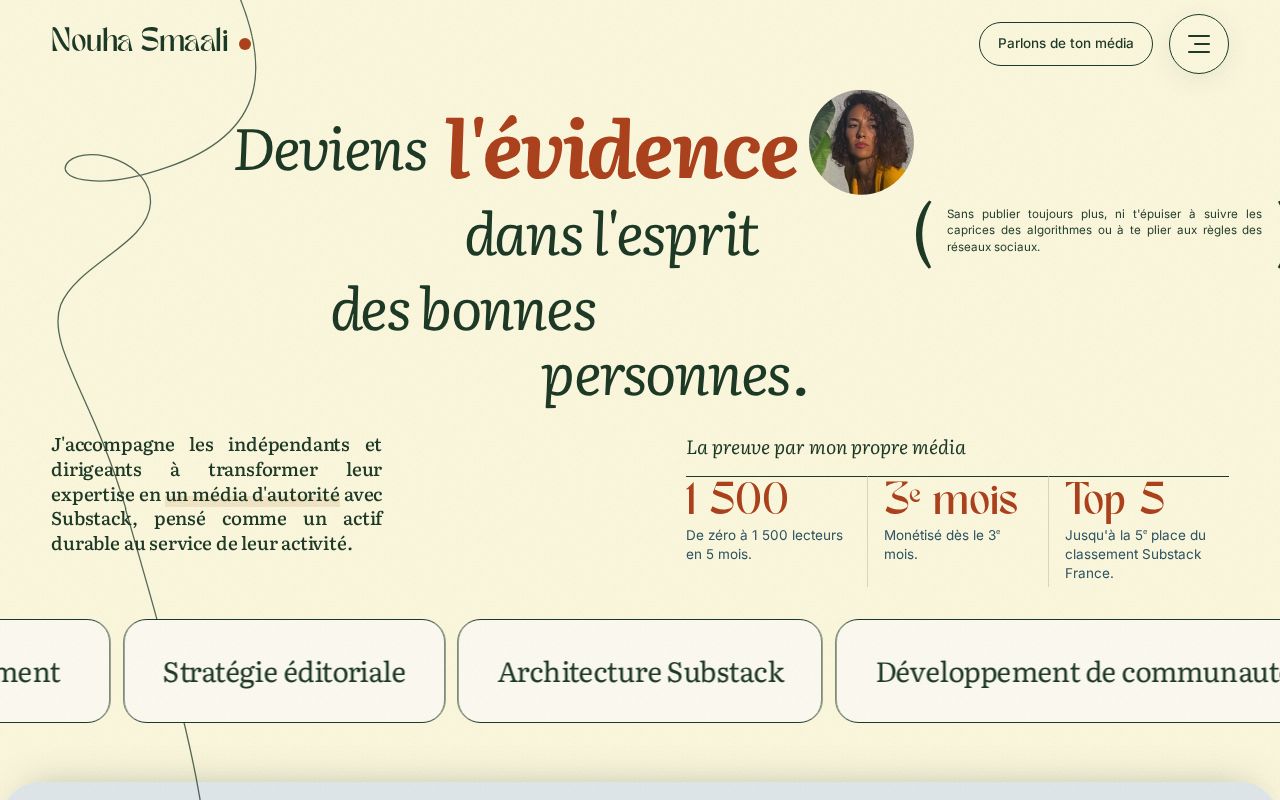1280x800 pixels.
Task: Click the "1 500" statistic
Action: coord(737,500)
